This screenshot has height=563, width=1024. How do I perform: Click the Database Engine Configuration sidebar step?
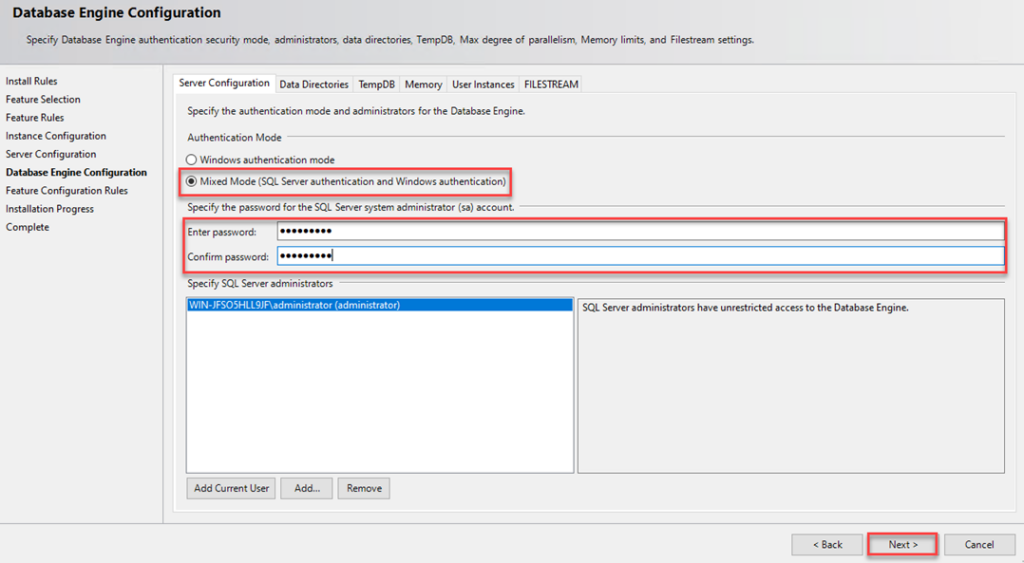(76, 172)
